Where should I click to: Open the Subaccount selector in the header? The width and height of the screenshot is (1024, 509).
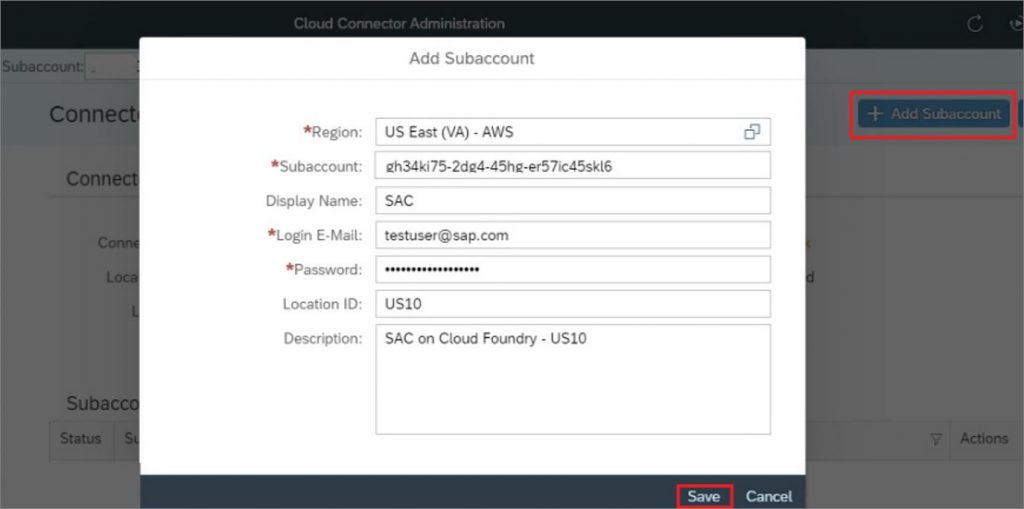(x=112, y=67)
